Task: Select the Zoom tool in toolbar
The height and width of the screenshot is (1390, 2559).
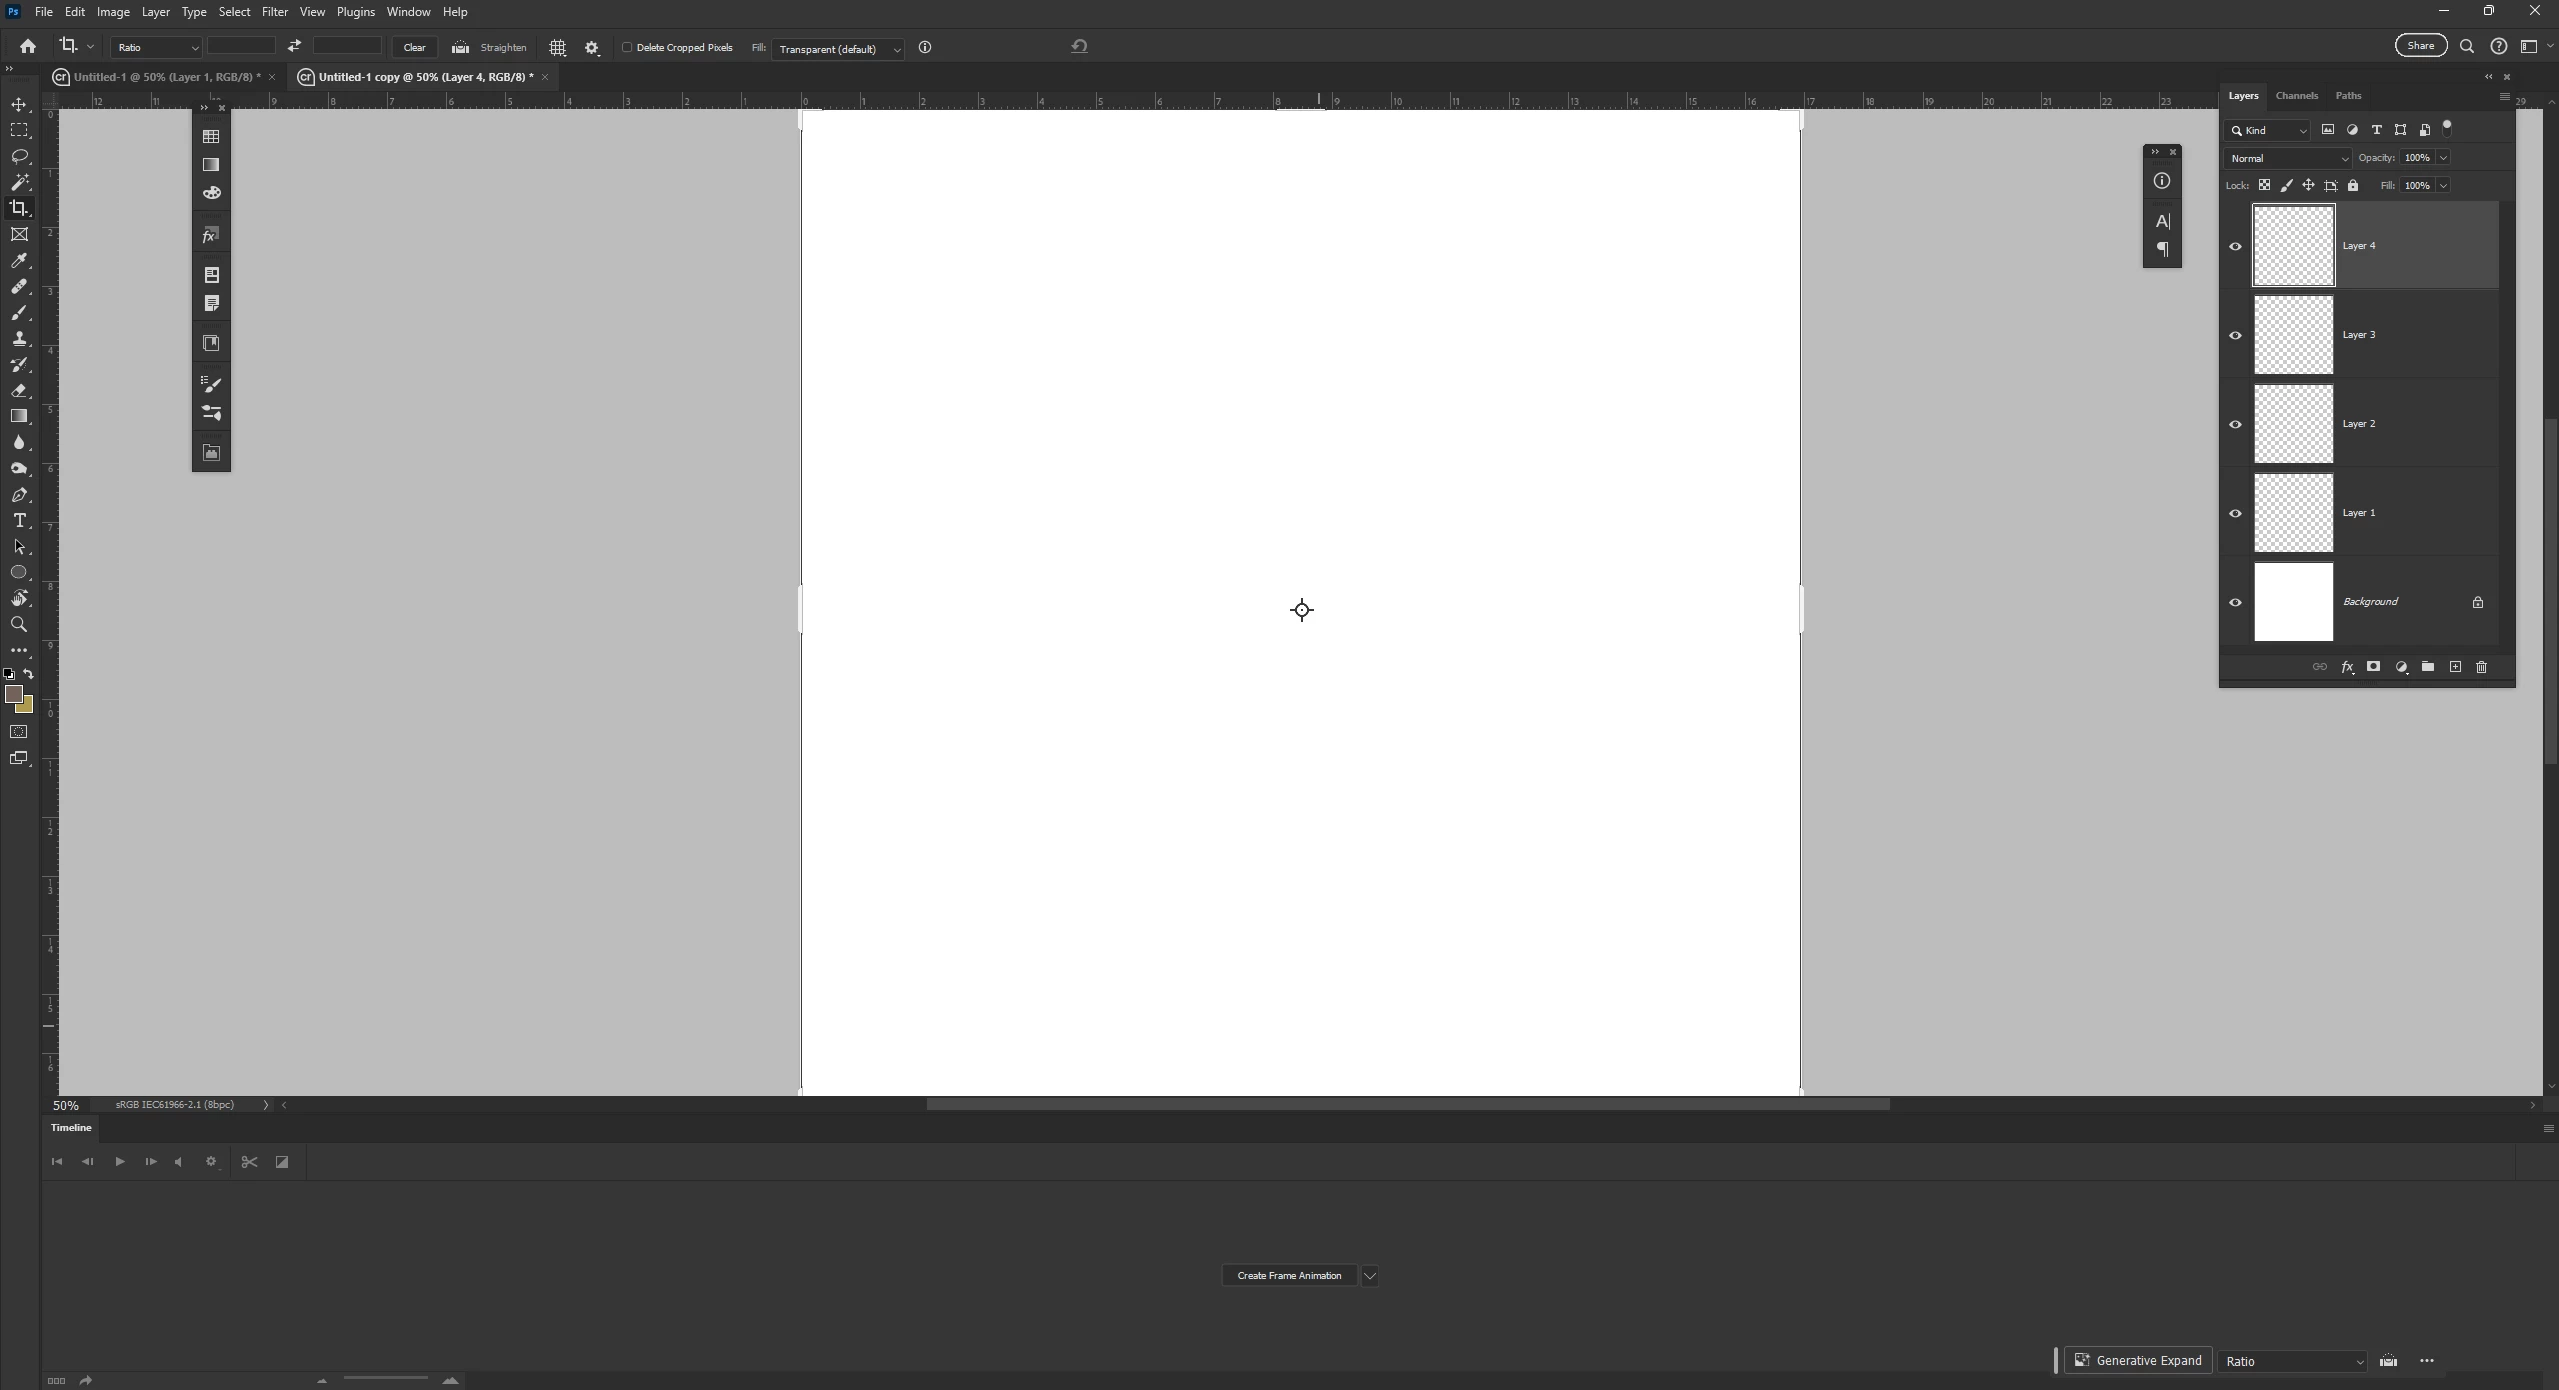Action: pyautogui.click(x=19, y=625)
